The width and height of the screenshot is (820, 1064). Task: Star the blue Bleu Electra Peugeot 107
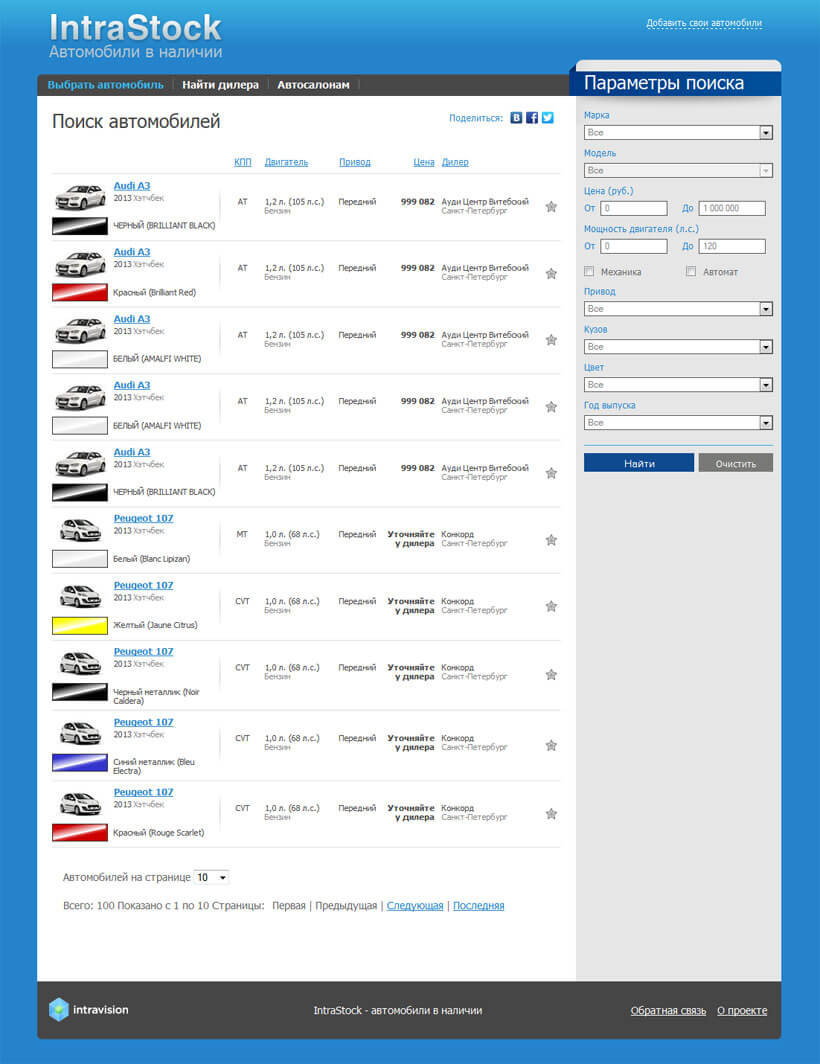click(x=551, y=745)
